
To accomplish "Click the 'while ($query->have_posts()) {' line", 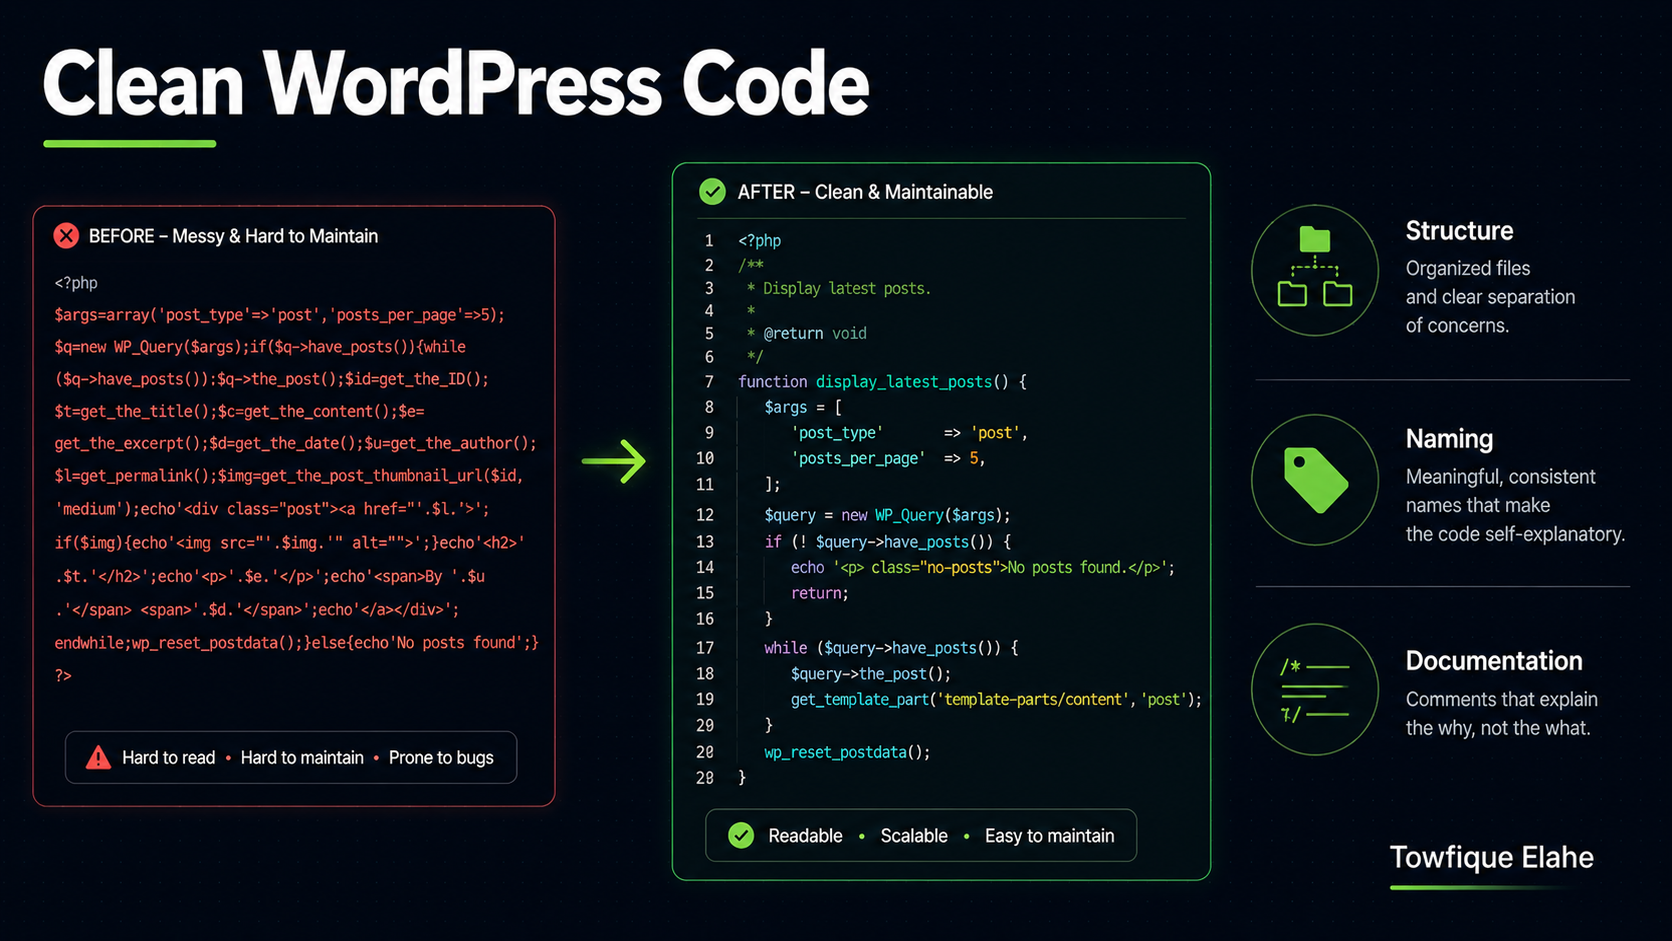I will coord(891,648).
